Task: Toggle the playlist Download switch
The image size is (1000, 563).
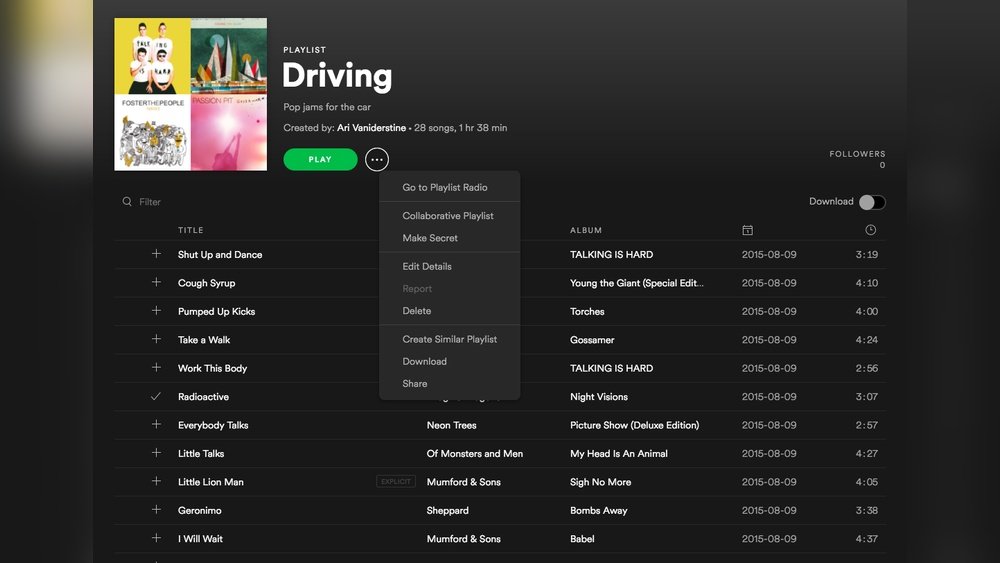Action: click(x=872, y=202)
